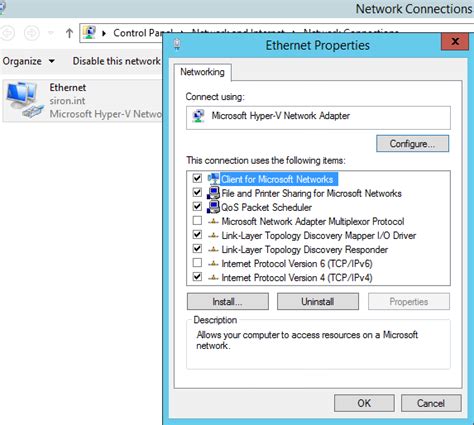Click the Forward arrow in Network Connections
This screenshot has height=425, width=474.
[32, 33]
